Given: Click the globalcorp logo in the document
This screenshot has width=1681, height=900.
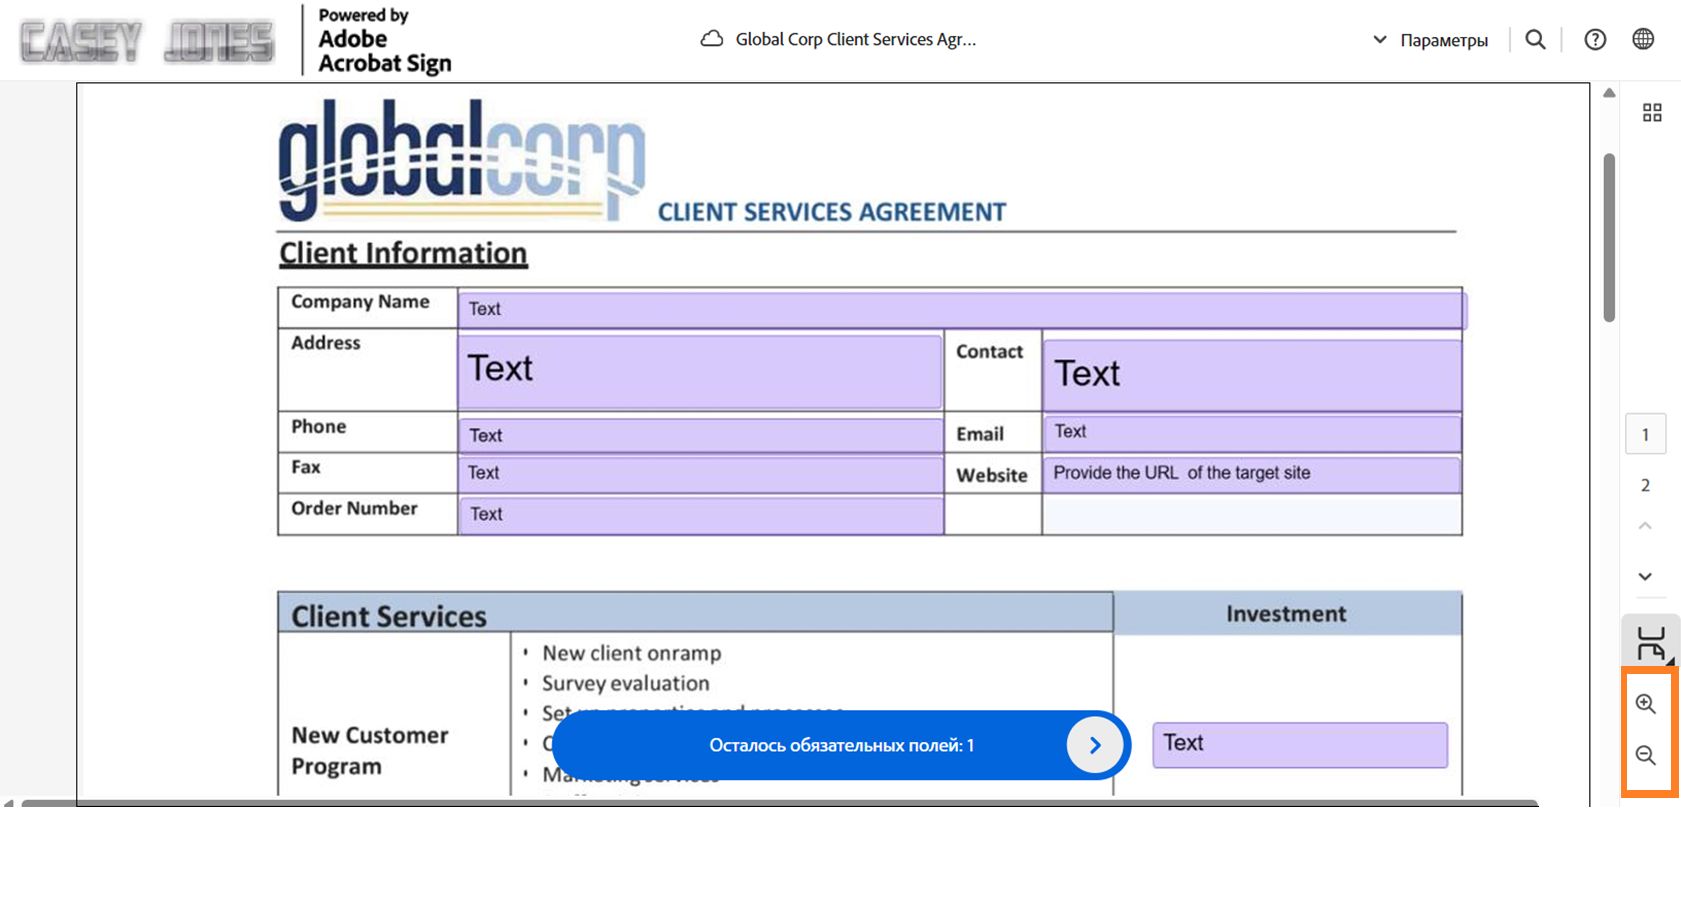Looking at the screenshot, I should [x=462, y=160].
